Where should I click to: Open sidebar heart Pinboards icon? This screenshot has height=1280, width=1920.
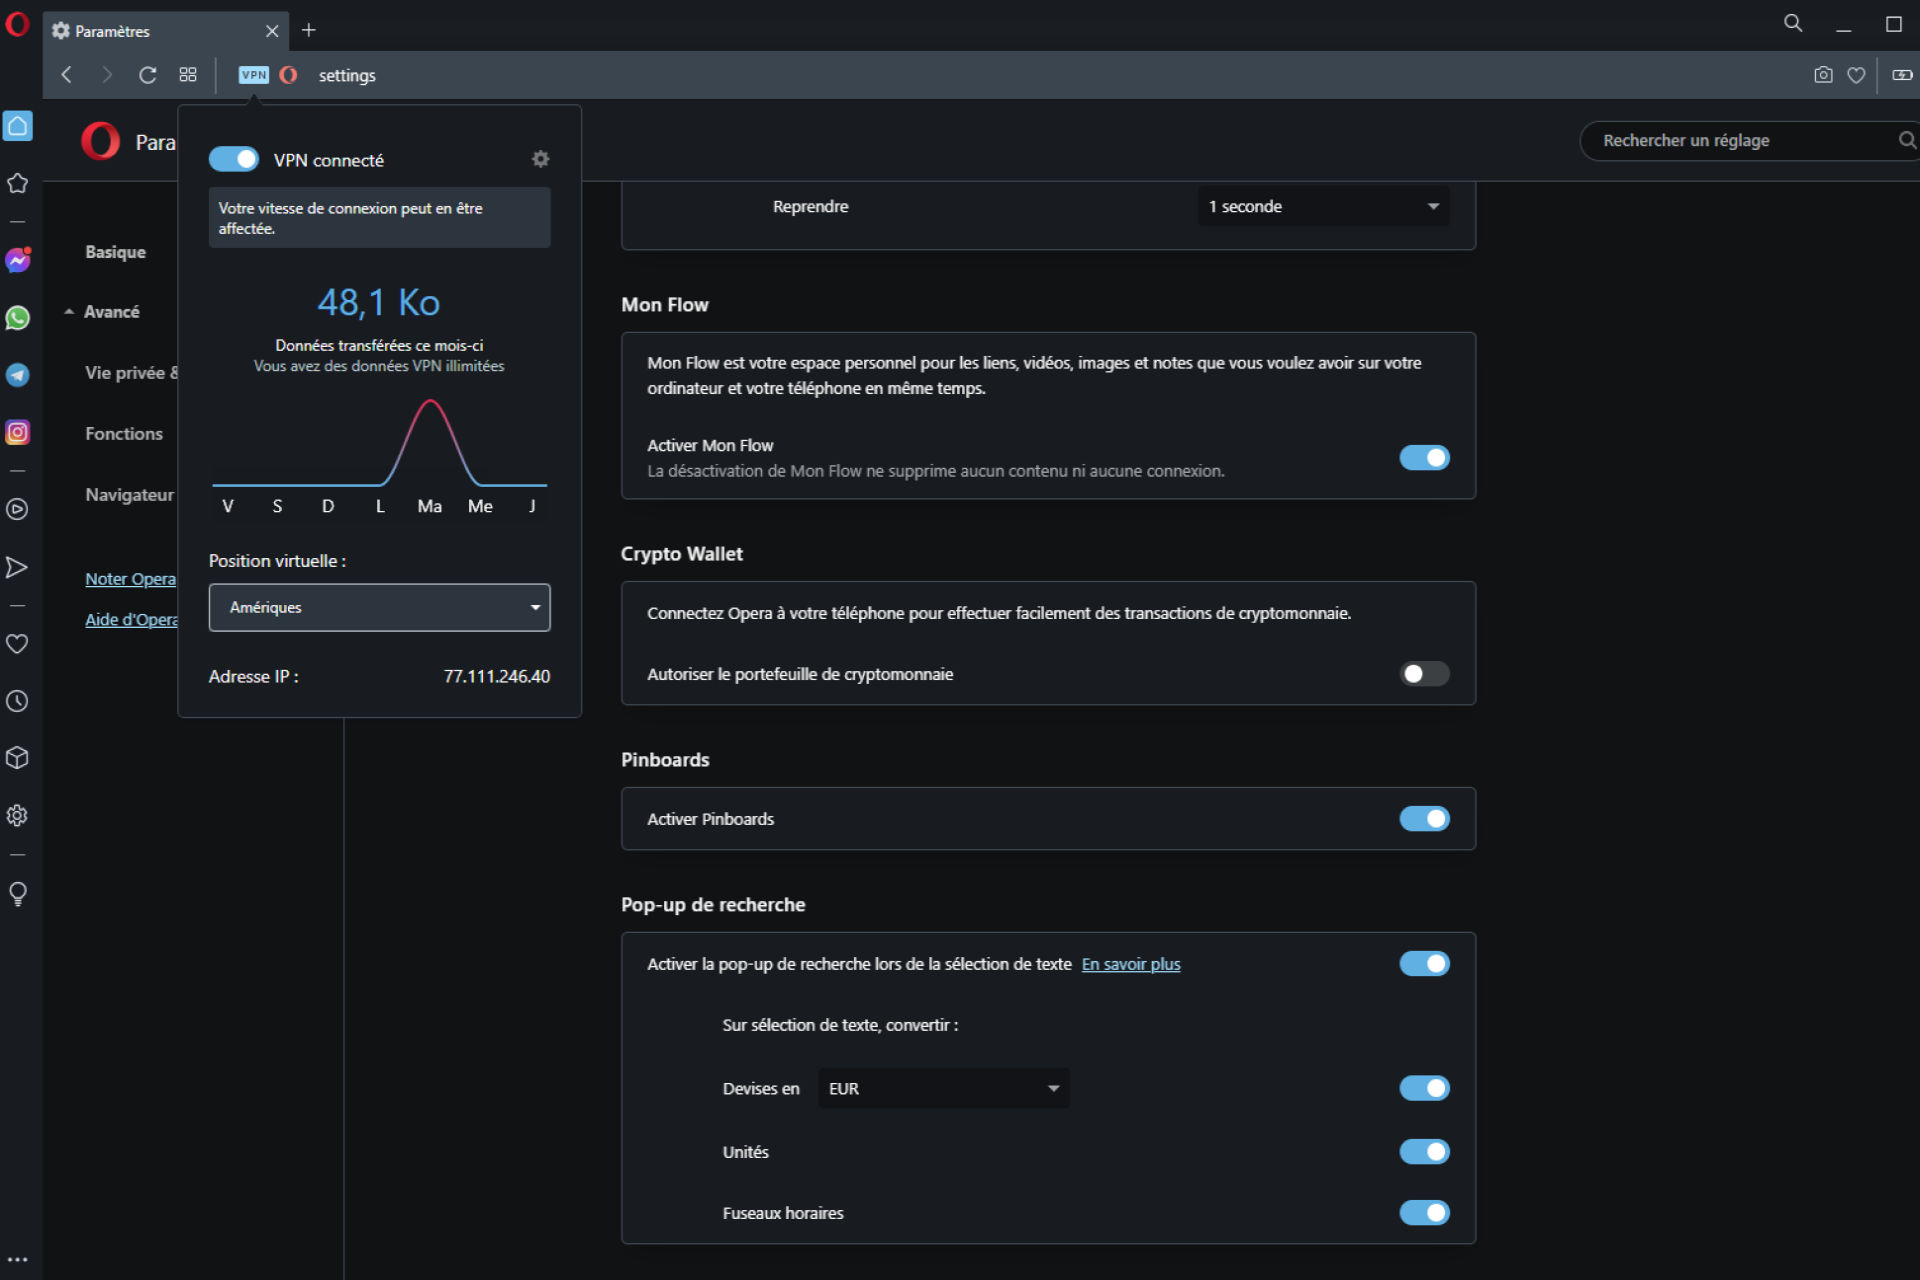(18, 644)
